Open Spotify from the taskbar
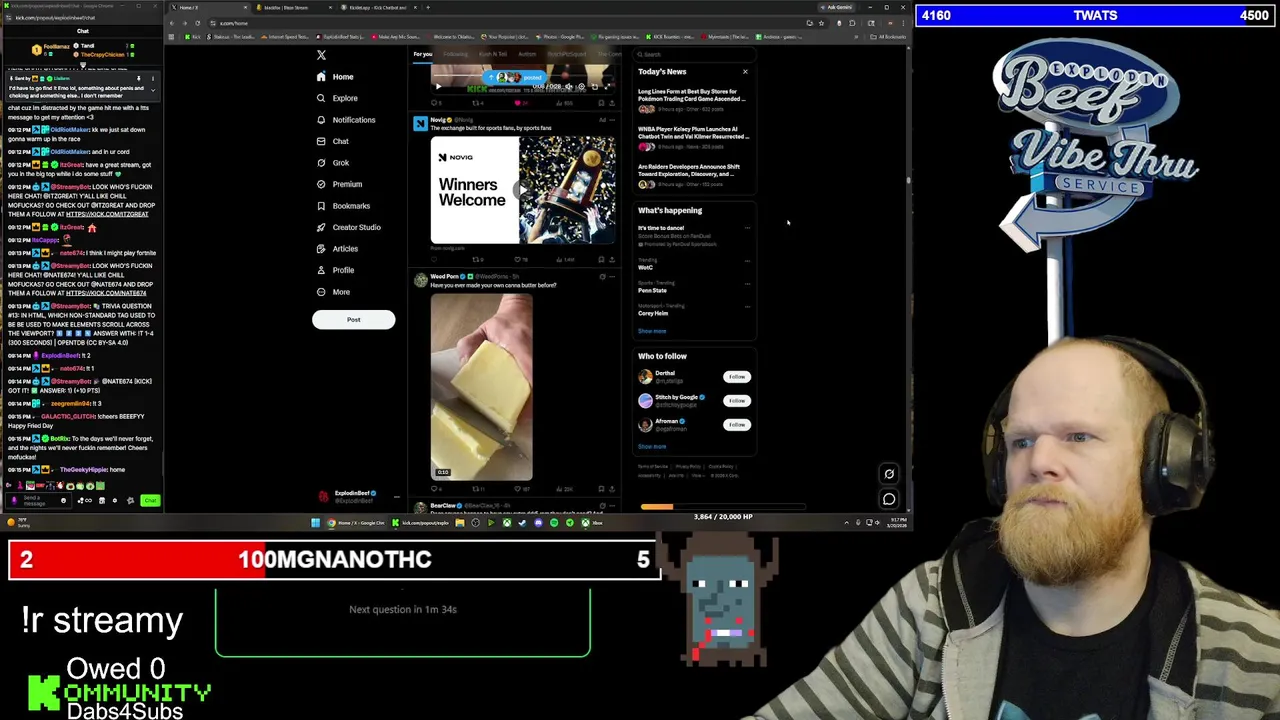 tap(554, 523)
